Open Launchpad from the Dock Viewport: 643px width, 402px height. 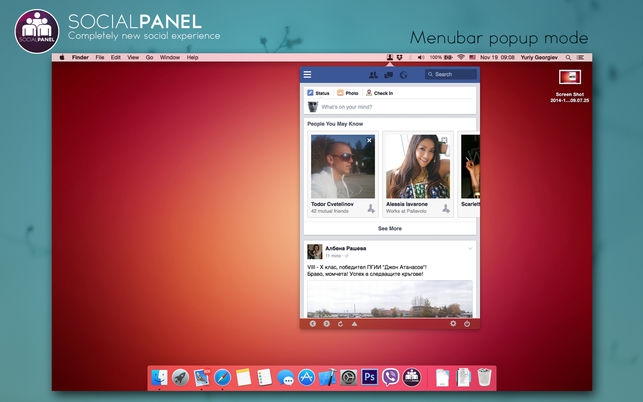(x=180, y=377)
